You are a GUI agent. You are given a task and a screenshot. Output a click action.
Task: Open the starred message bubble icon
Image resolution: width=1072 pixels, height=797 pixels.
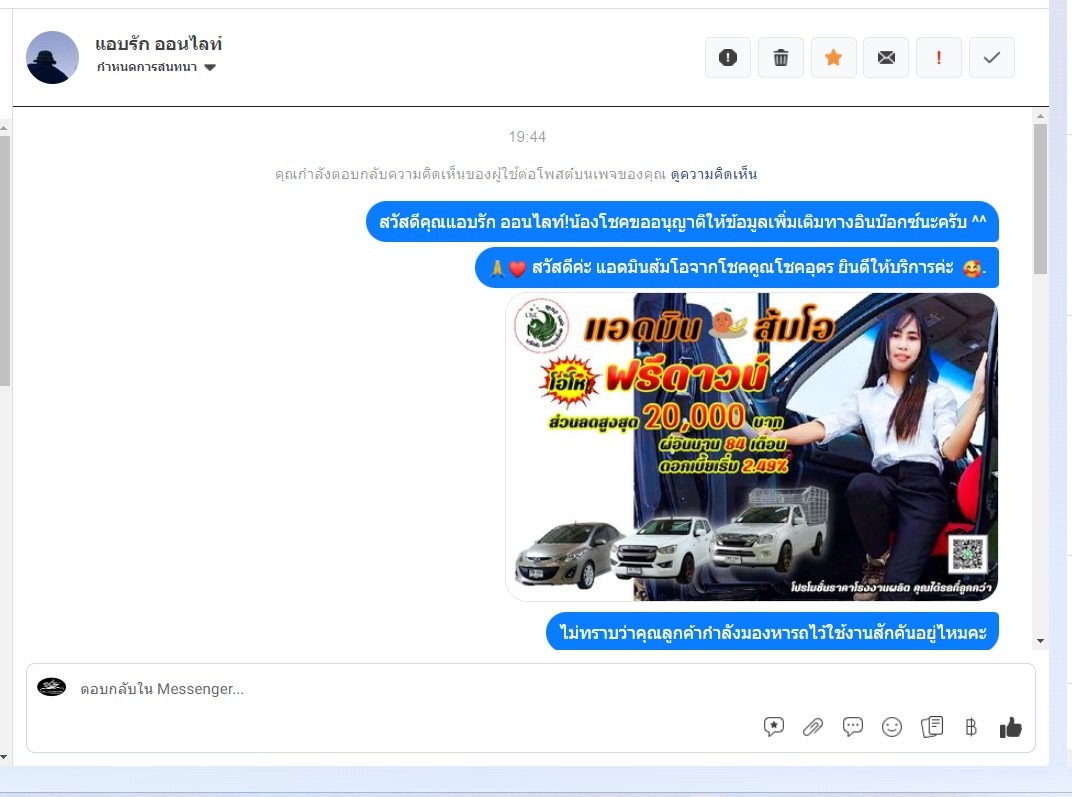[x=774, y=727]
